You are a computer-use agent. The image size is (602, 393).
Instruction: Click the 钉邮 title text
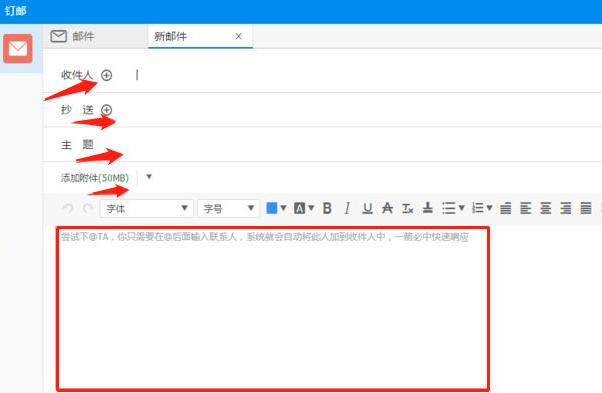coord(15,10)
